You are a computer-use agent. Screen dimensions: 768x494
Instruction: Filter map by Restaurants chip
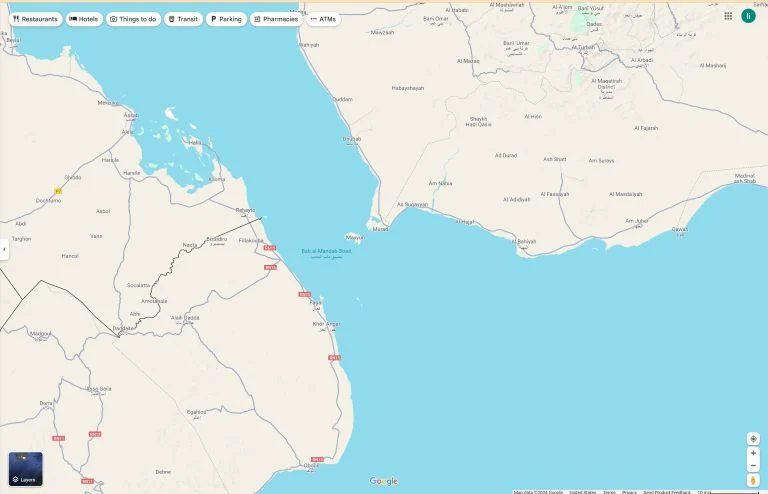click(x=35, y=19)
